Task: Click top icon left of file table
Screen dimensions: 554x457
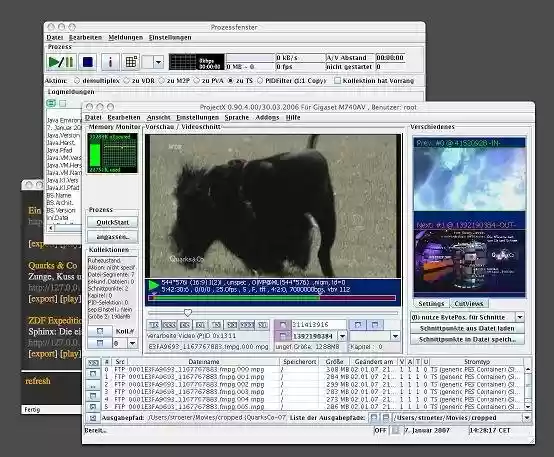Action: pyautogui.click(x=93, y=363)
